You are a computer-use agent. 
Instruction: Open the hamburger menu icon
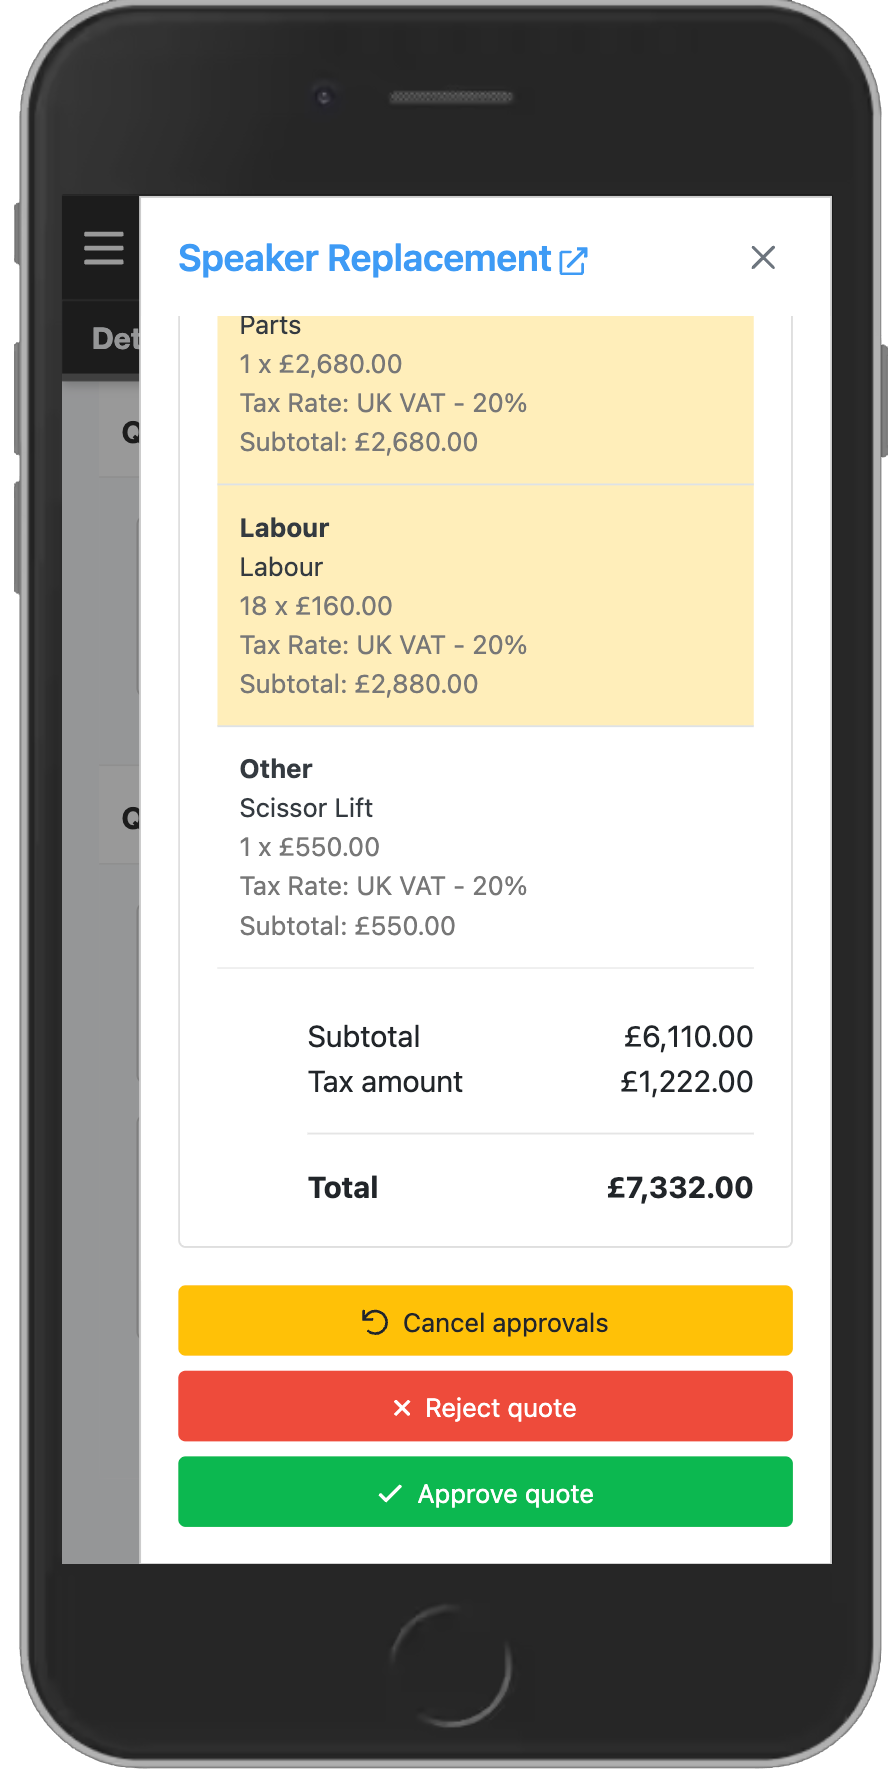click(x=103, y=248)
